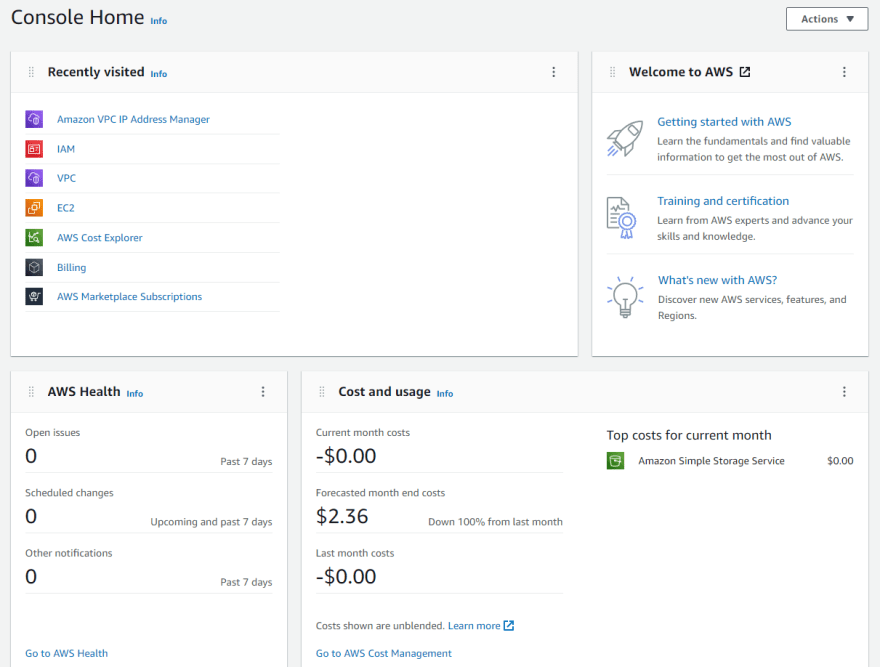Viewport: 880px width, 667px height.
Task: Click Info next to AWS Health
Action: (x=135, y=394)
